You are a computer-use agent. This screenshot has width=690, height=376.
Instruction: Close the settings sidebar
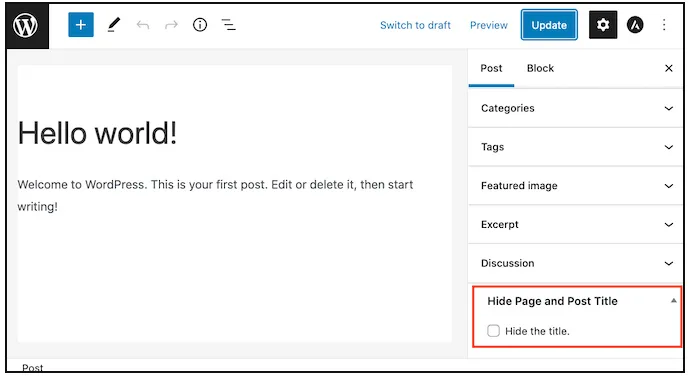pos(668,68)
